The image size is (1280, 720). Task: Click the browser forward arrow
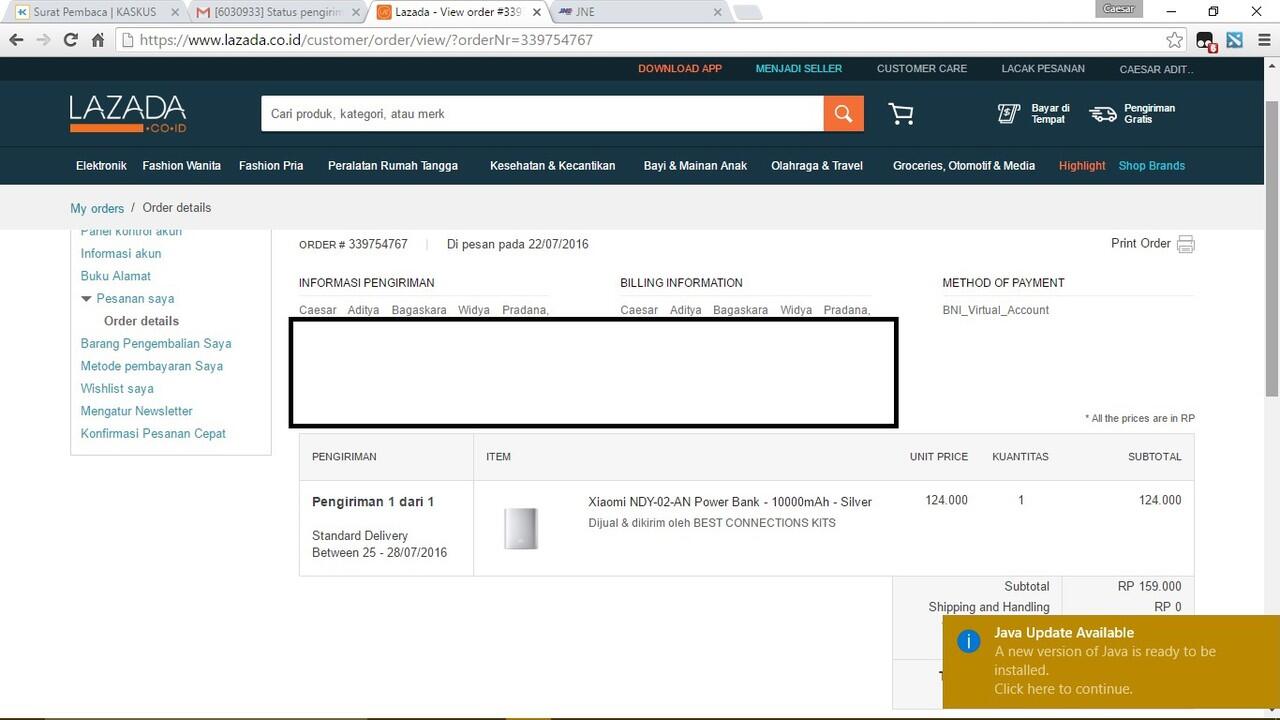pos(43,40)
